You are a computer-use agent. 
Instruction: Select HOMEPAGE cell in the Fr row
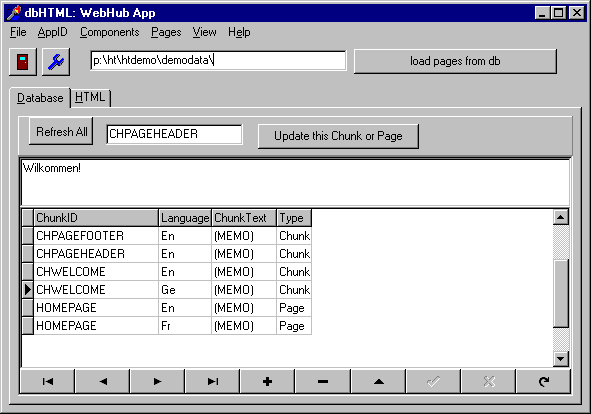(96, 326)
